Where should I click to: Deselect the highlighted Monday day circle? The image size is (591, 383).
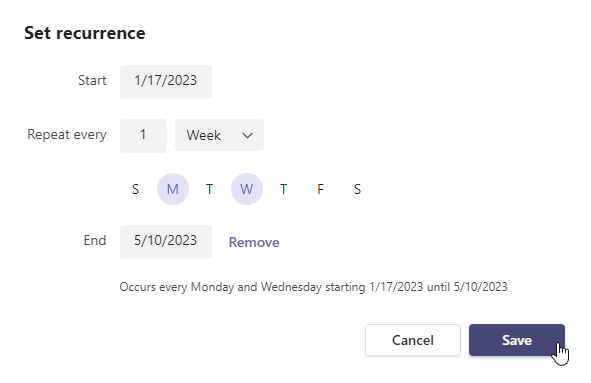173,189
